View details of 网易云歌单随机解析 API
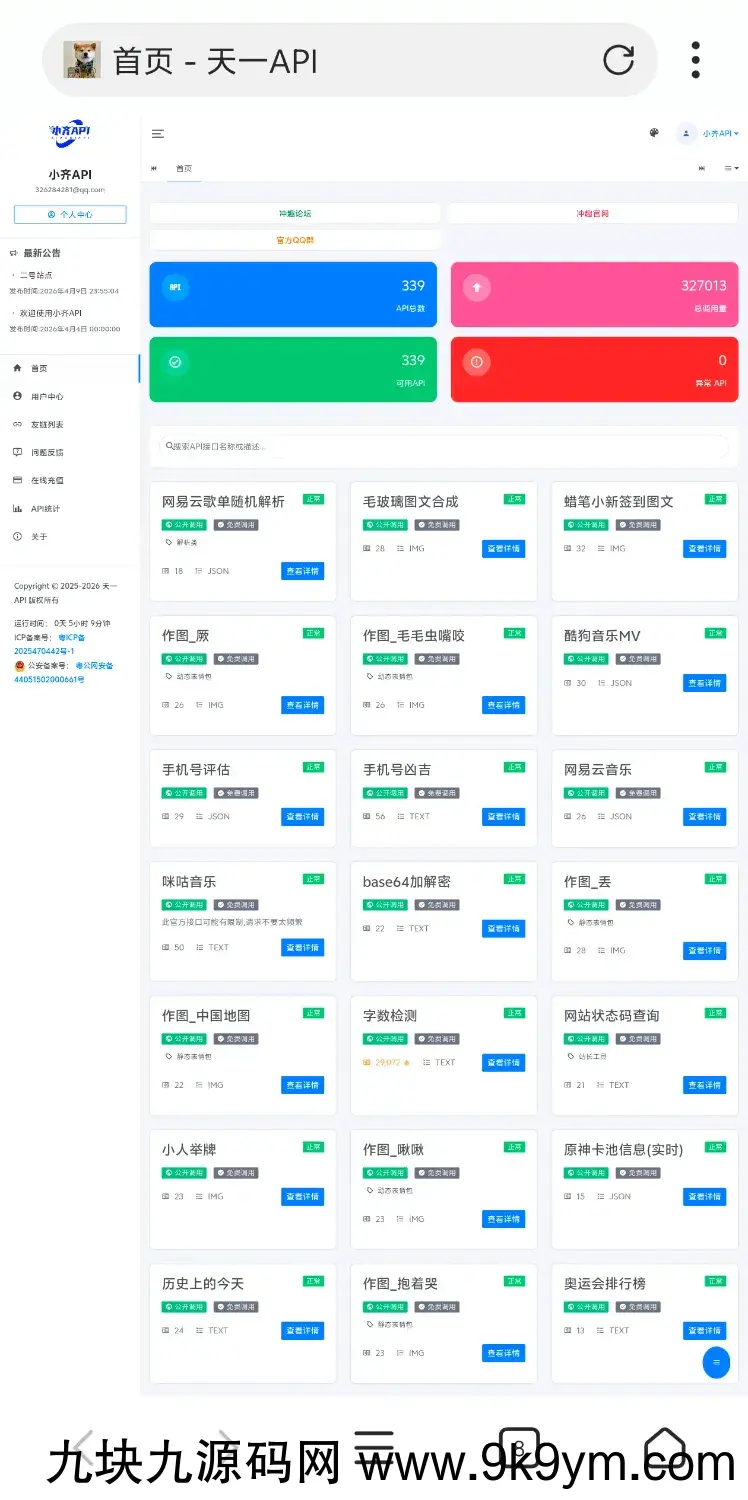 [x=302, y=571]
